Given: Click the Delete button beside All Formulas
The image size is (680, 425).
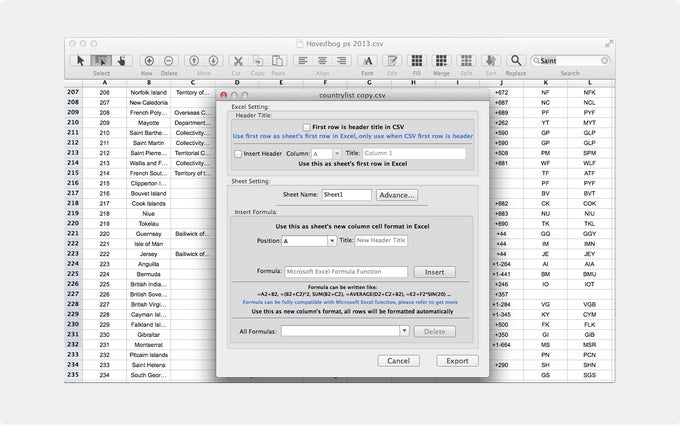Looking at the screenshot, I should [434, 331].
